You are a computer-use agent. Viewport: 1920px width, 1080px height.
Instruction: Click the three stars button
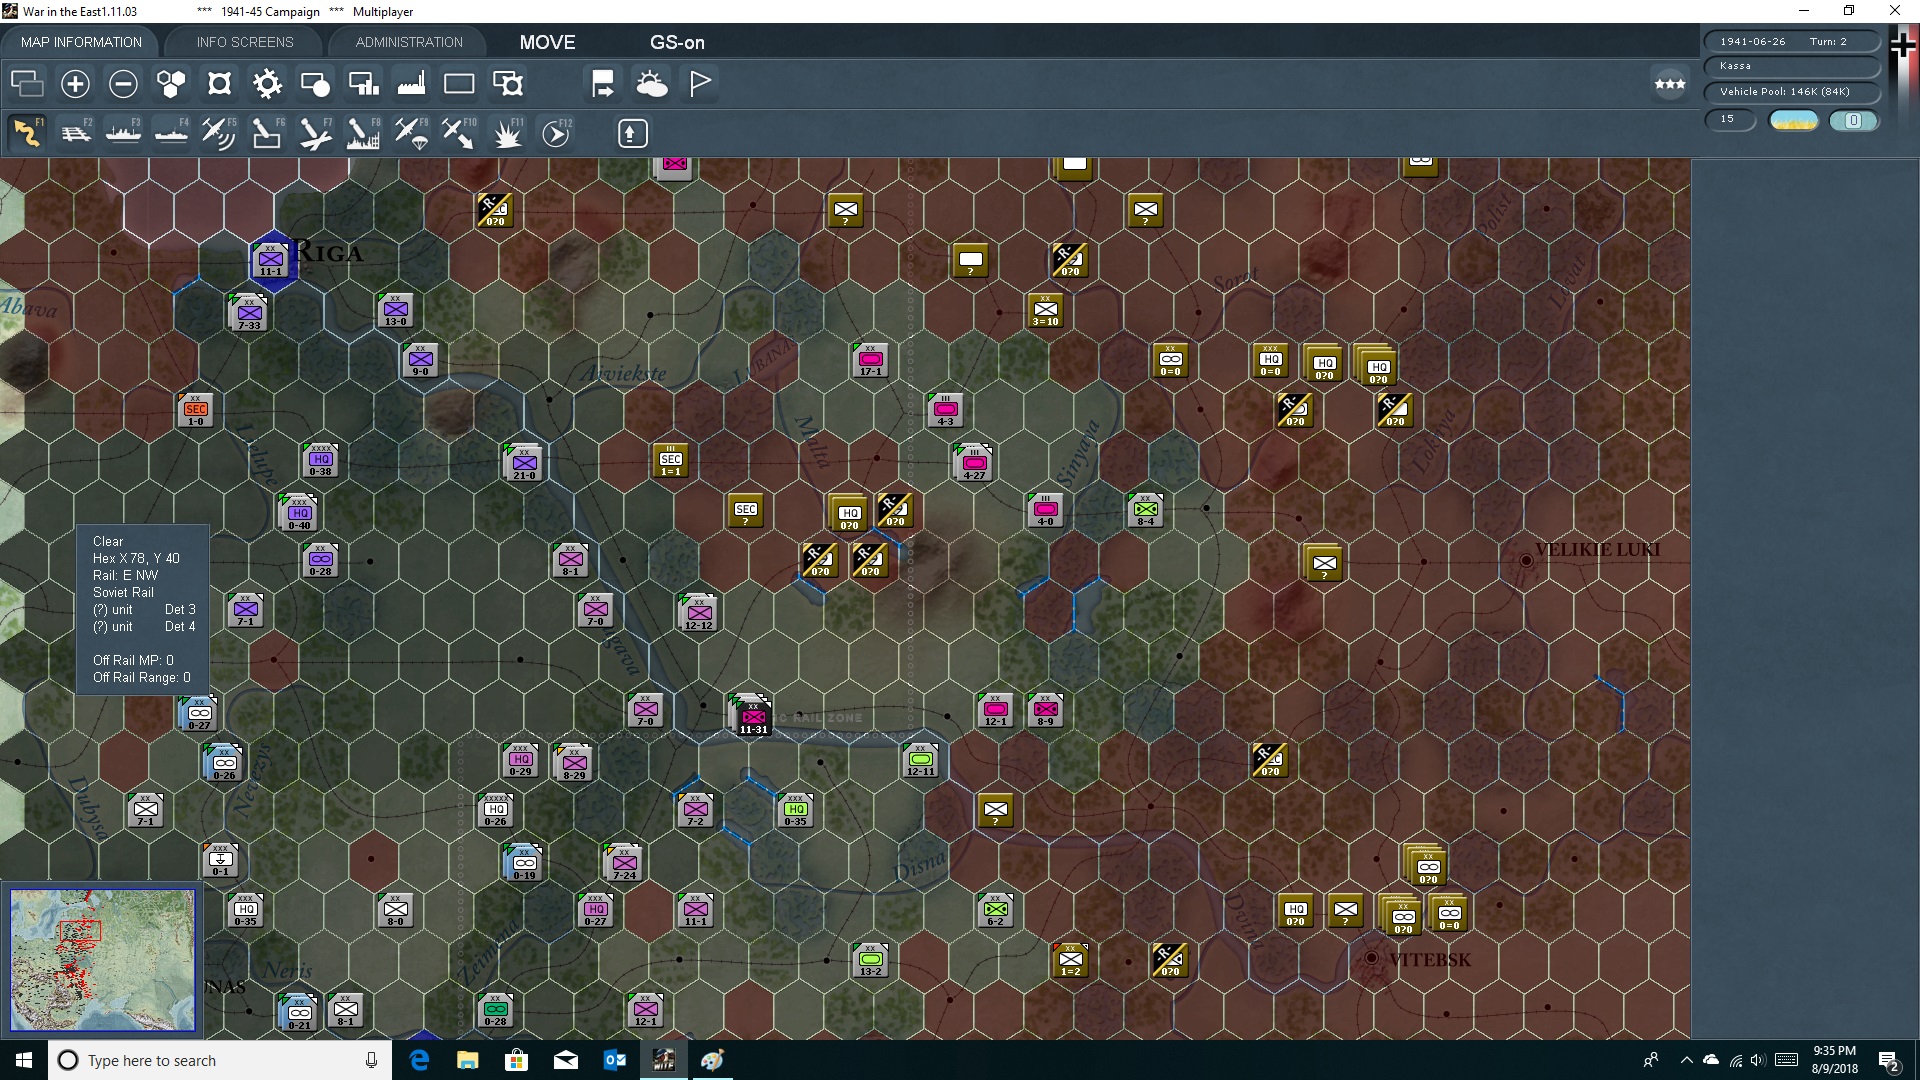[x=1670, y=84]
